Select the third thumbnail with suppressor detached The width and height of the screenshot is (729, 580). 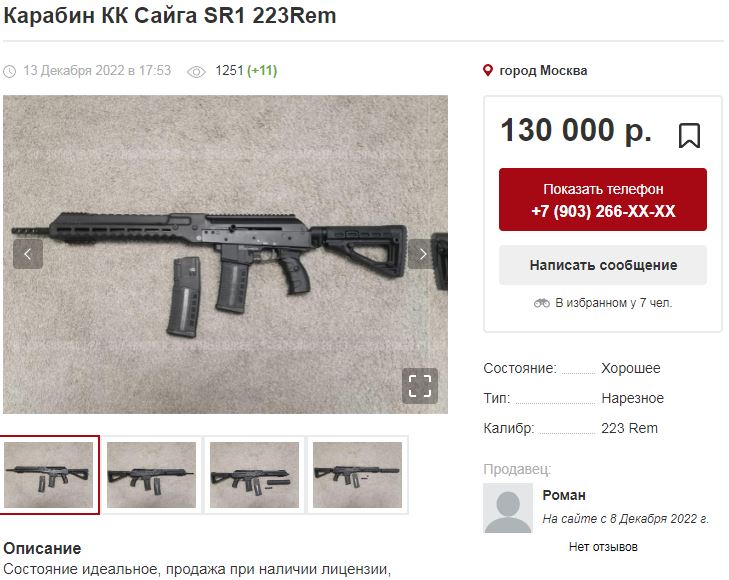tap(254, 475)
